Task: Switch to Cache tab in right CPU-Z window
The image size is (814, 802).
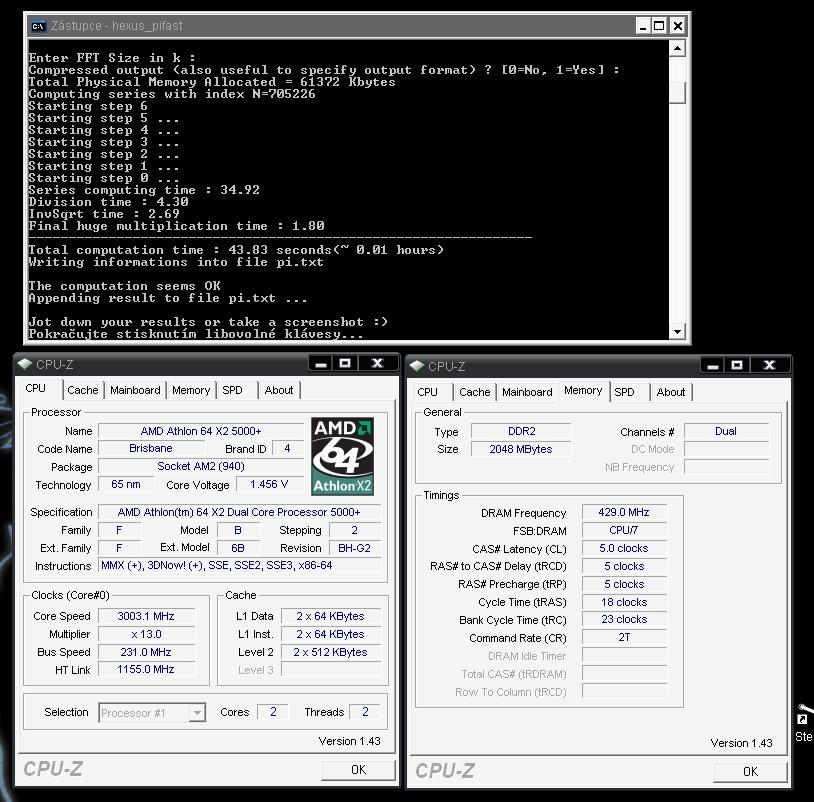Action: pyautogui.click(x=474, y=392)
